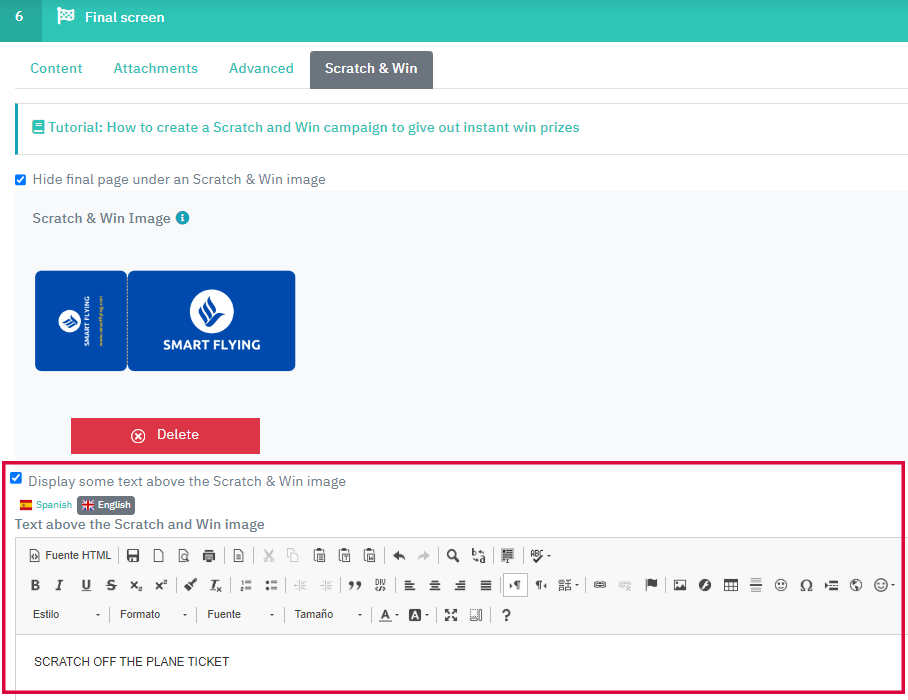Insert a Page Break
The image size is (908, 700).
pos(832,585)
